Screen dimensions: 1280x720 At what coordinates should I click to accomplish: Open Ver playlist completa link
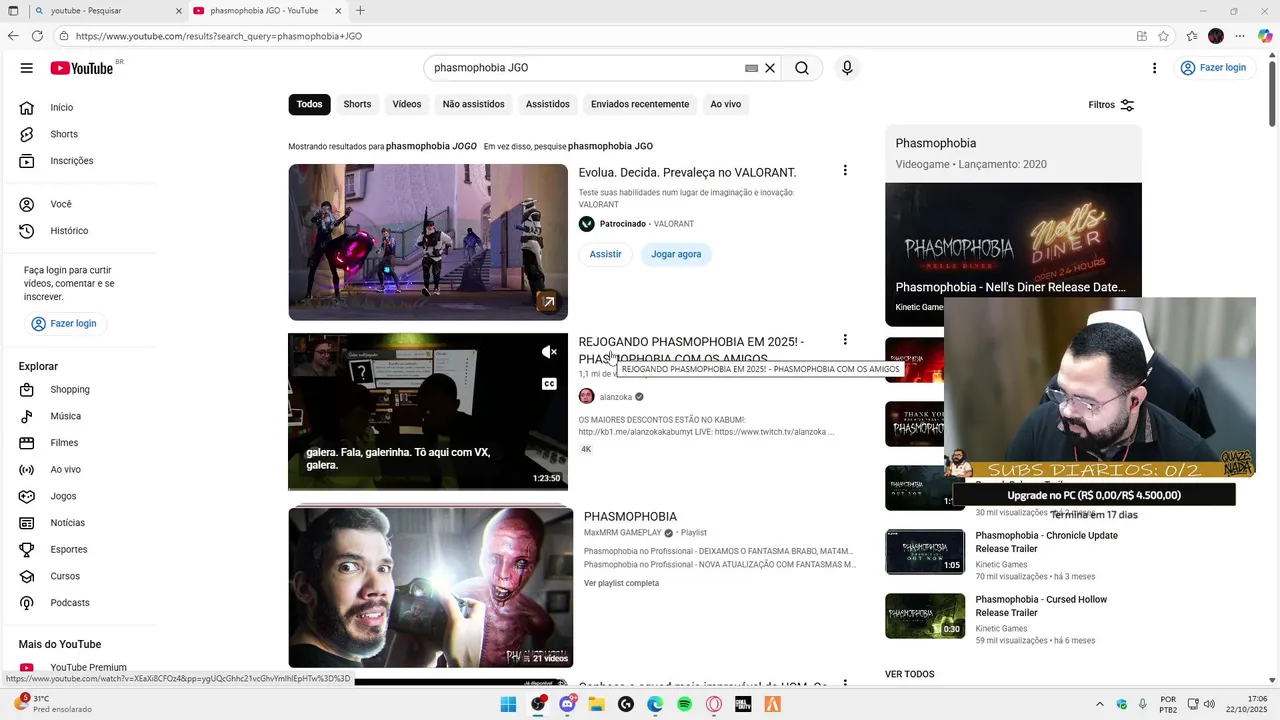pyautogui.click(x=621, y=583)
